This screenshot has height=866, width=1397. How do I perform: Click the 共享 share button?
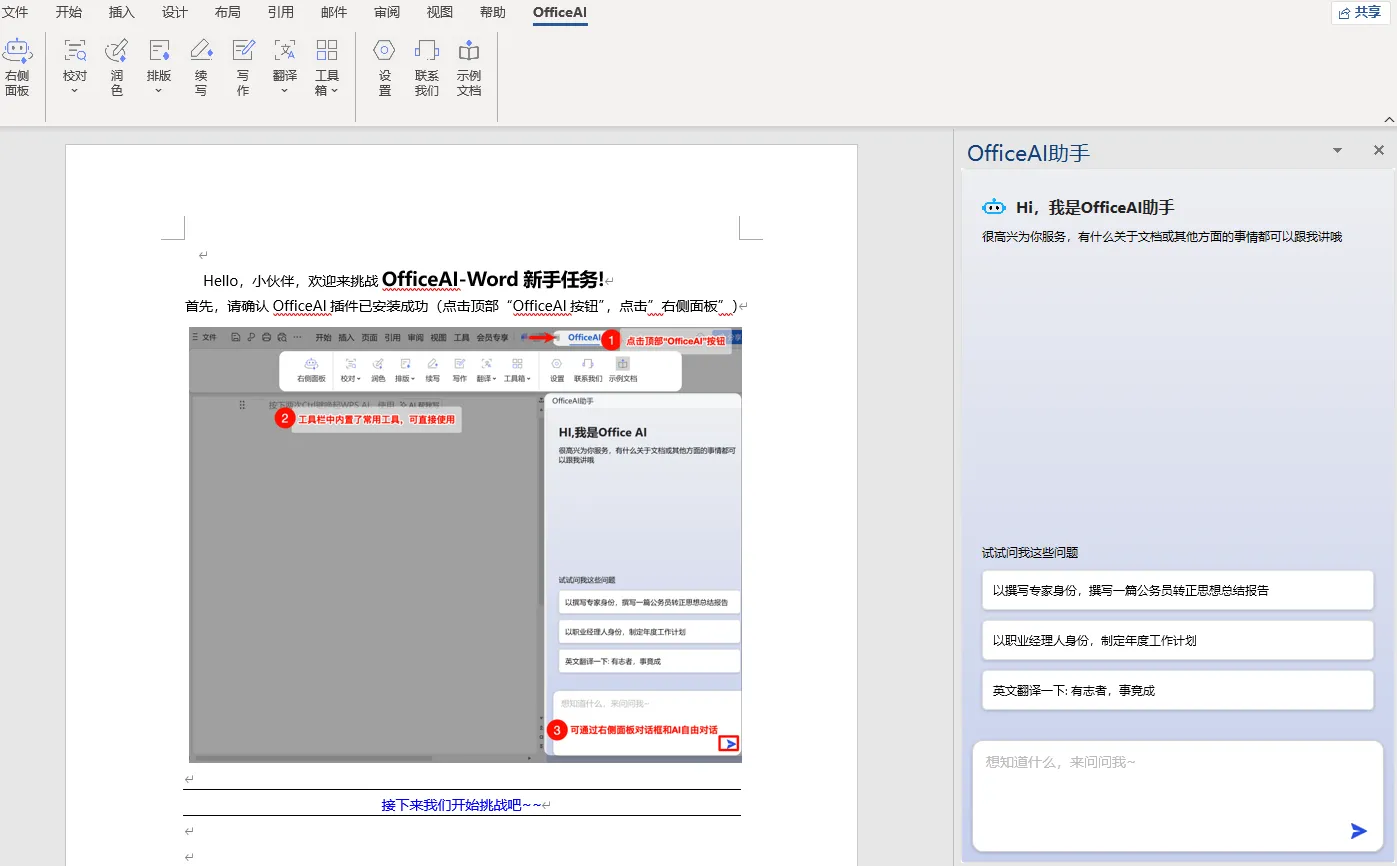1358,13
